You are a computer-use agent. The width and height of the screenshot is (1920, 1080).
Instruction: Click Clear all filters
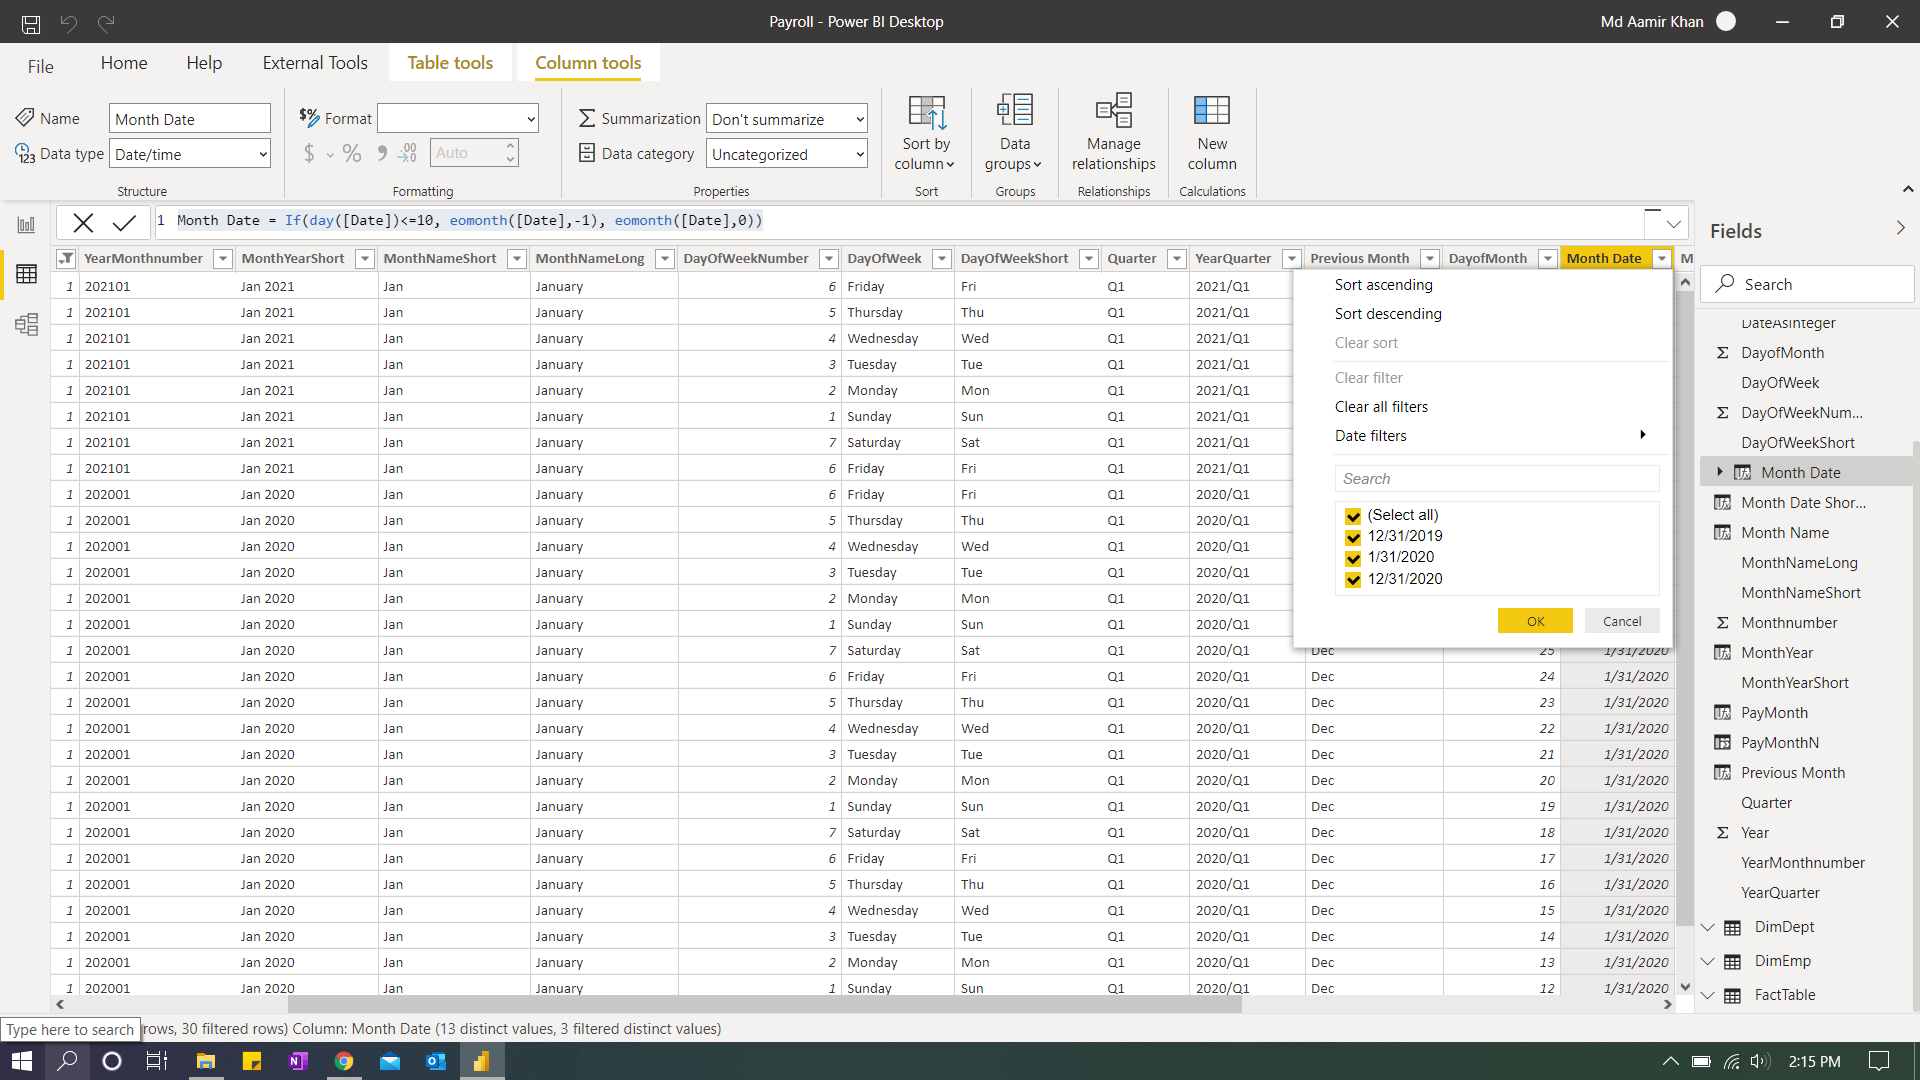click(x=1381, y=407)
